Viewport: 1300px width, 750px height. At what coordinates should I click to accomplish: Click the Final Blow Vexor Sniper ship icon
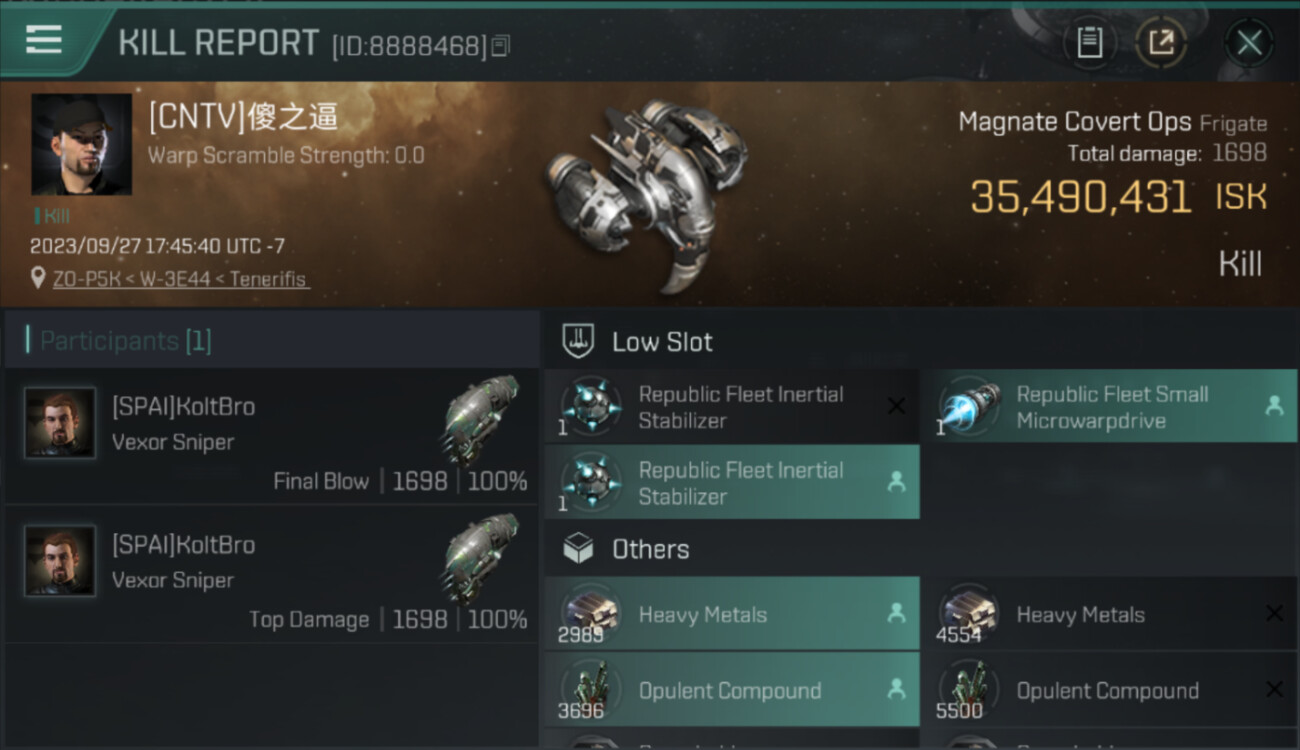click(x=482, y=418)
